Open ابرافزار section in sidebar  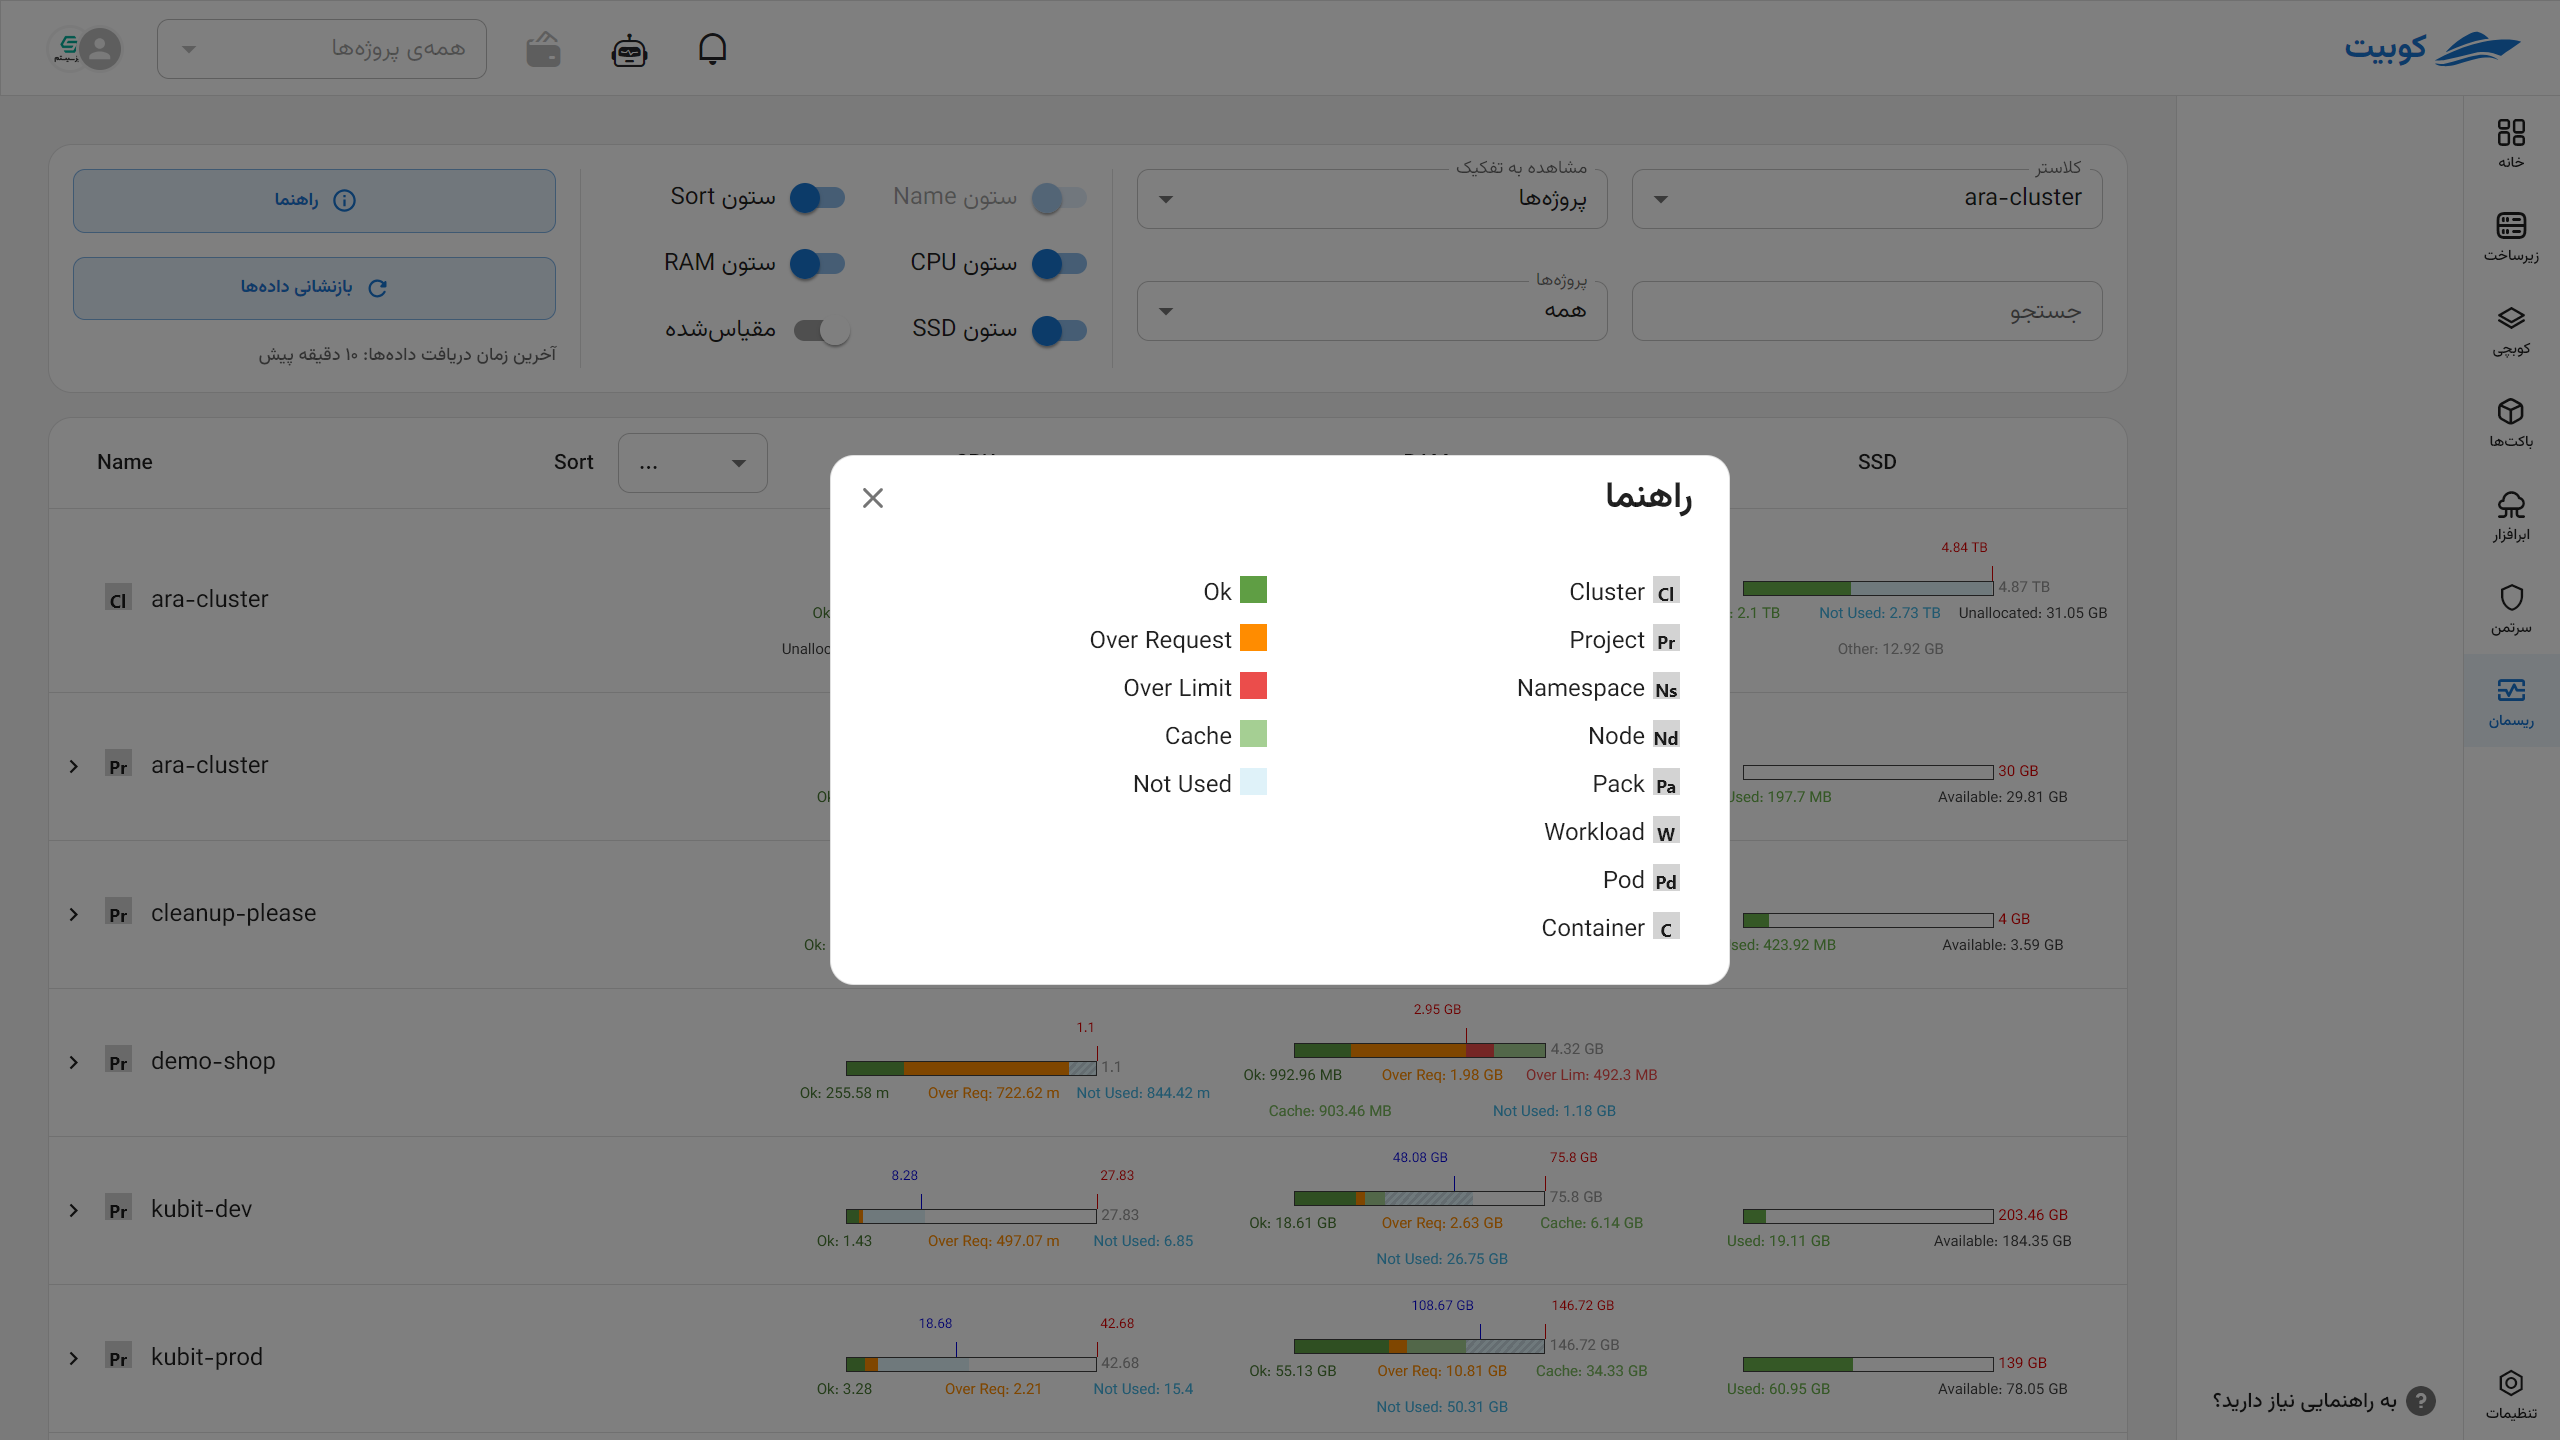point(2511,516)
